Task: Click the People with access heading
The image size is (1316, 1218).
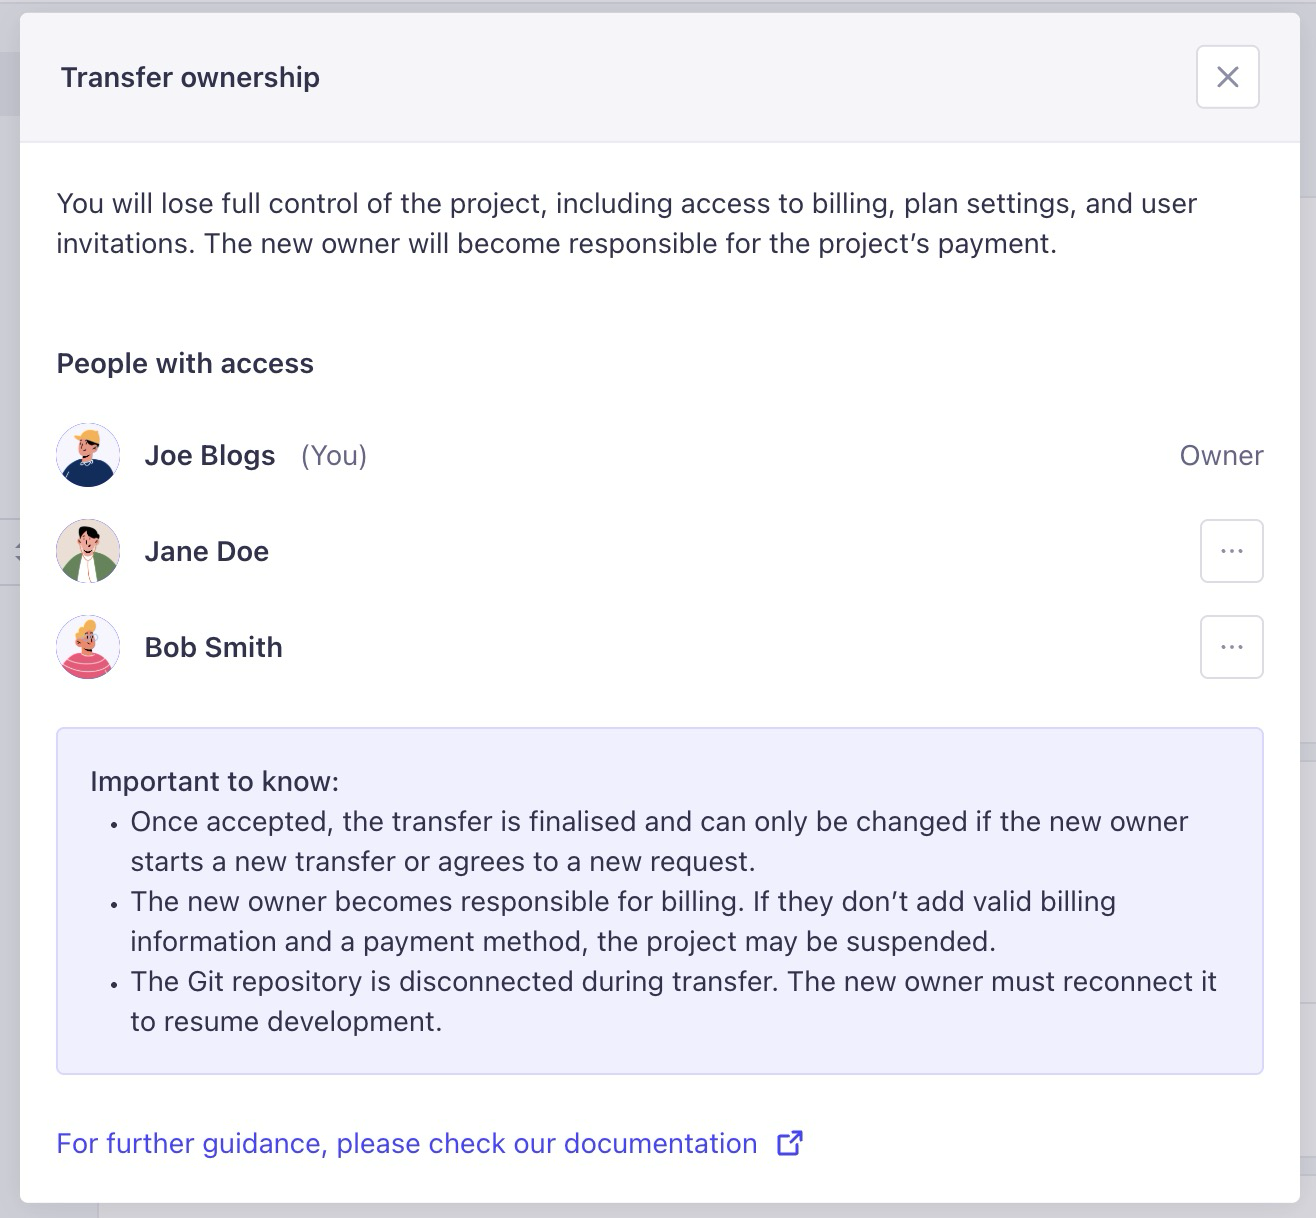Action: pyautogui.click(x=185, y=363)
